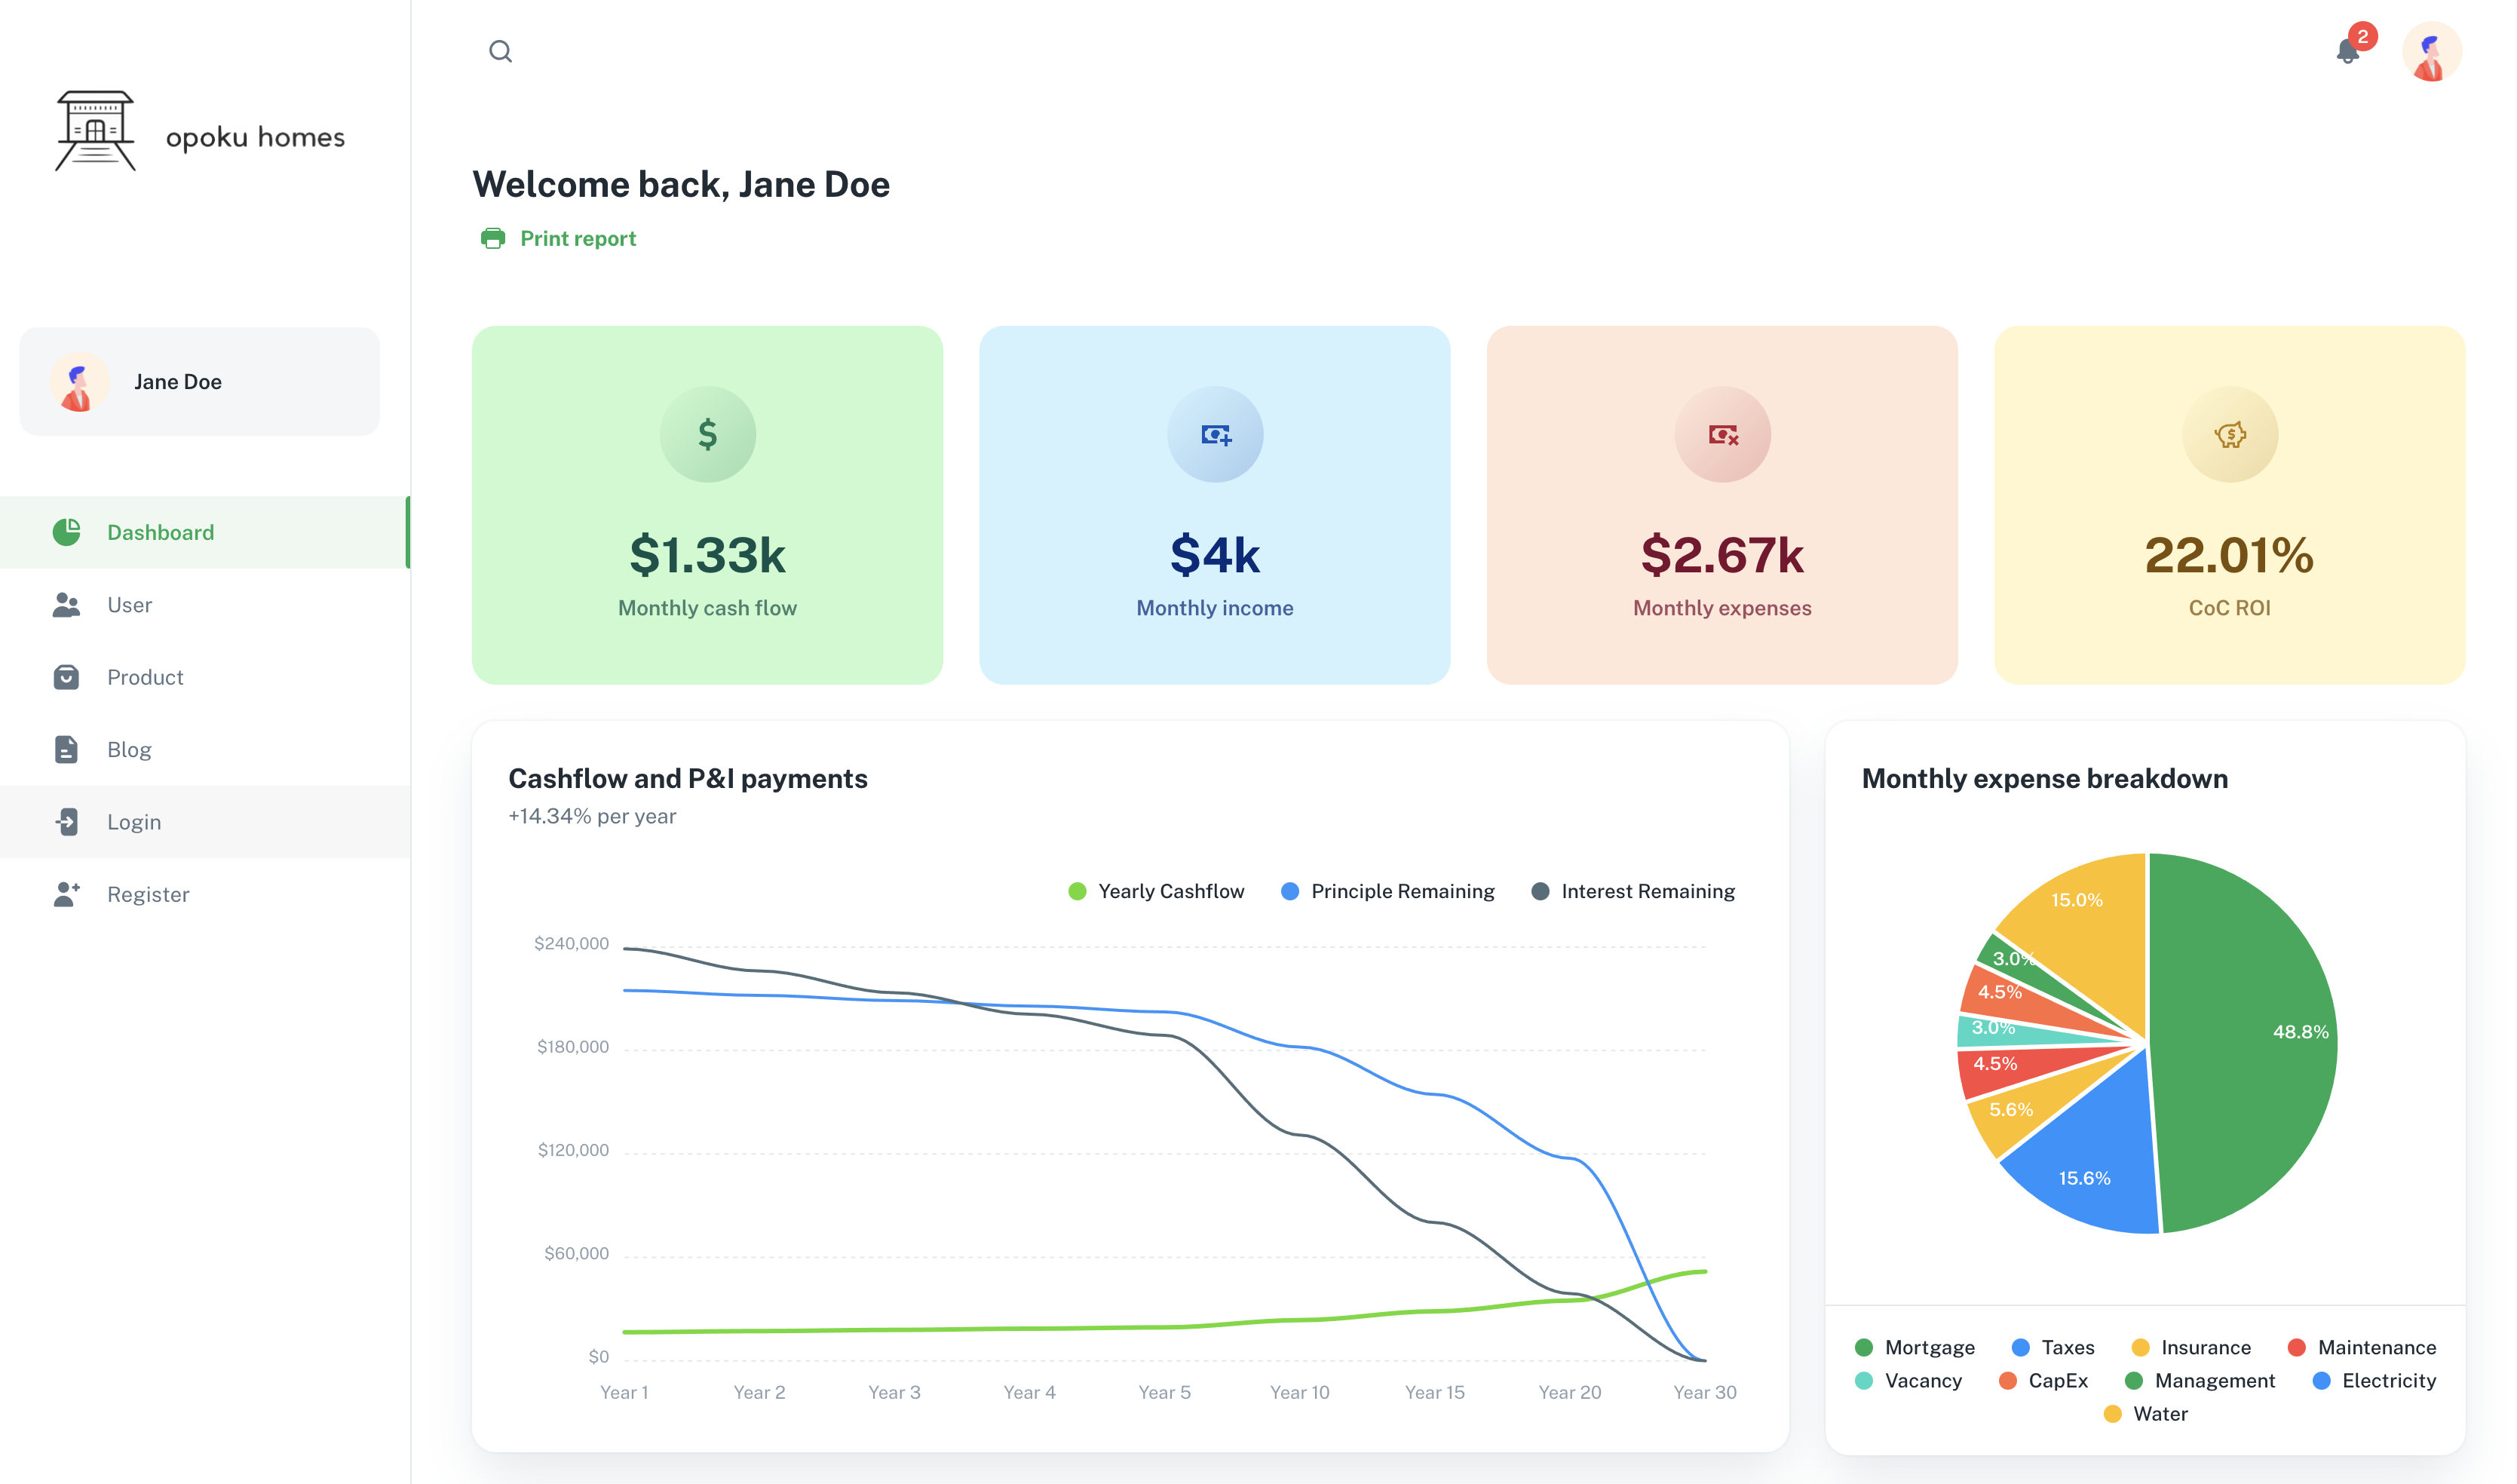The image size is (2517, 1484).
Task: Click the 22.01% CoC ROI card
Action: pyautogui.click(x=2229, y=505)
